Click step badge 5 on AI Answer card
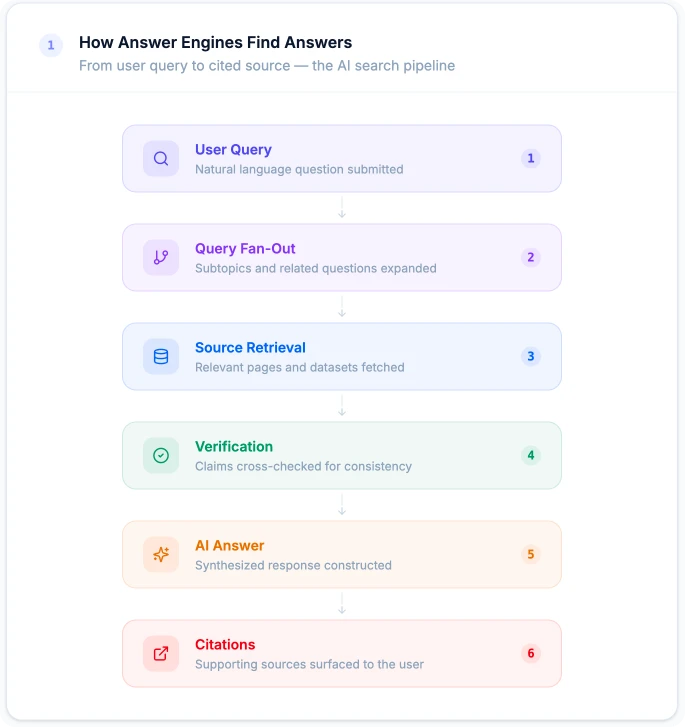 (531, 555)
